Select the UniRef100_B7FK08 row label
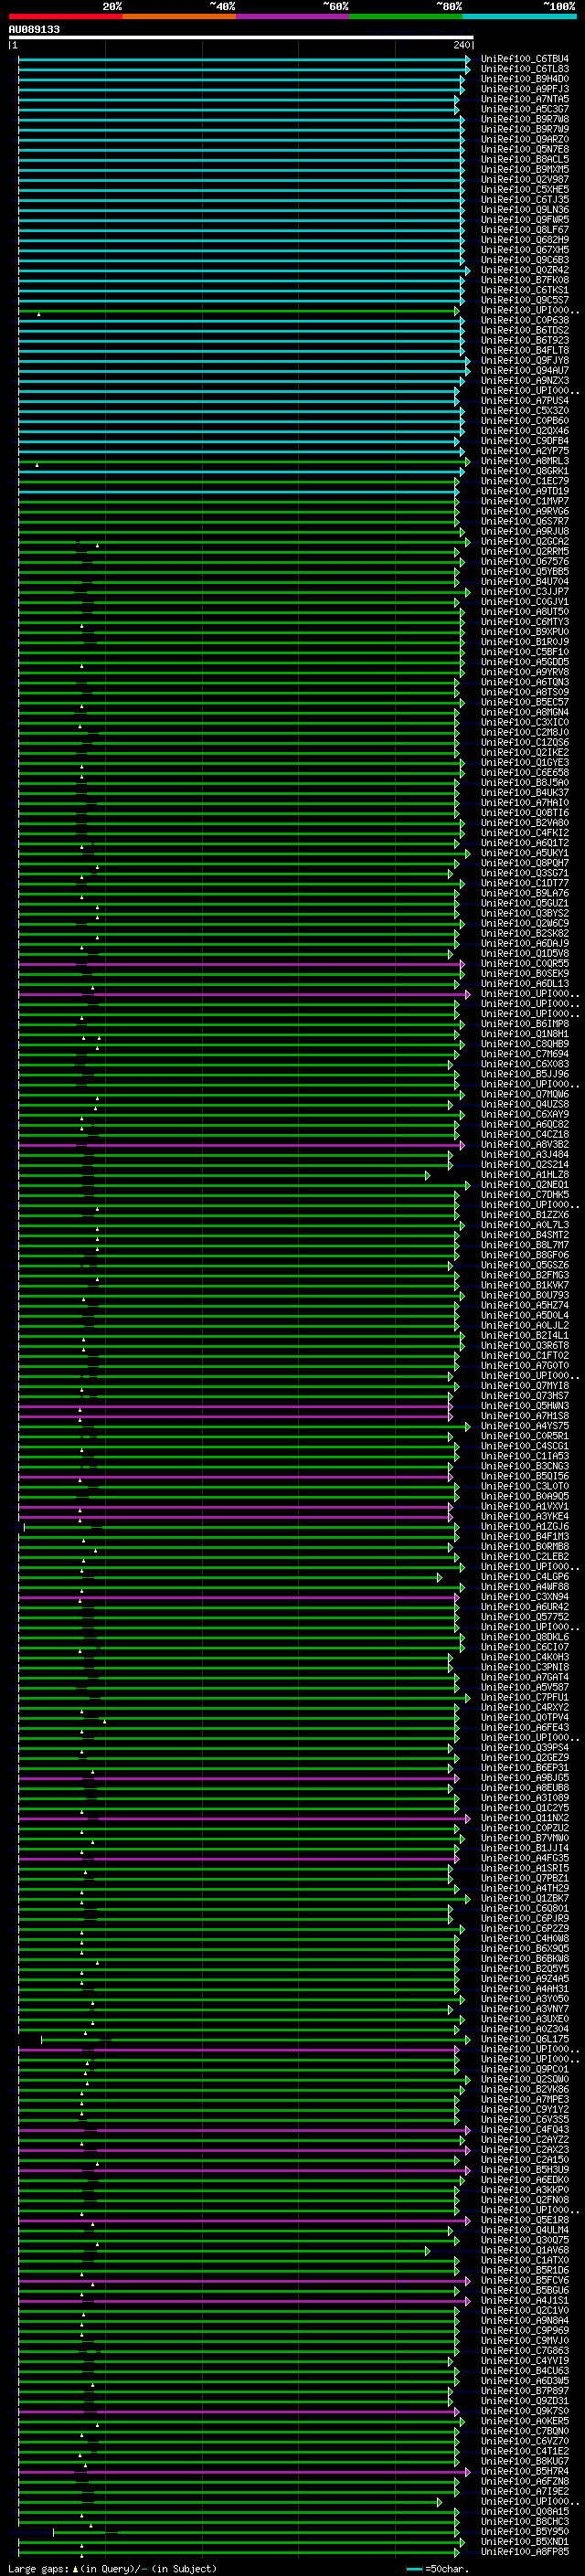Image resolution: width=585 pixels, height=2576 pixels. pyautogui.click(x=524, y=280)
